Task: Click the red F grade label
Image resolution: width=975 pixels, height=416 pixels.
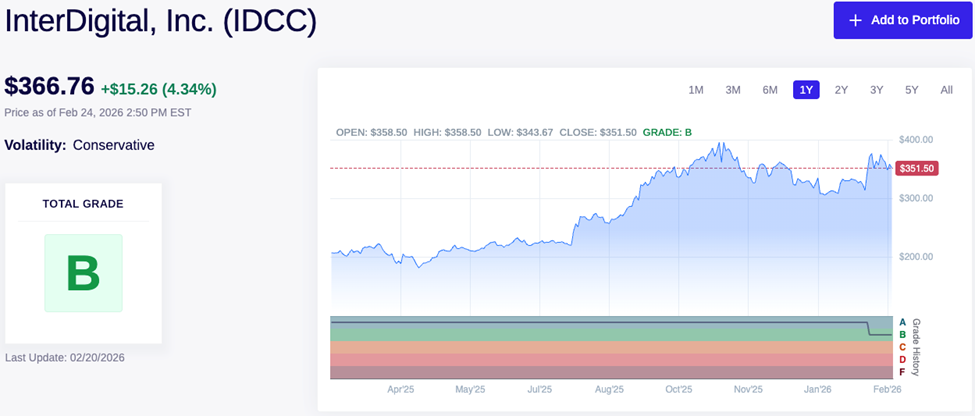Action: pos(903,372)
